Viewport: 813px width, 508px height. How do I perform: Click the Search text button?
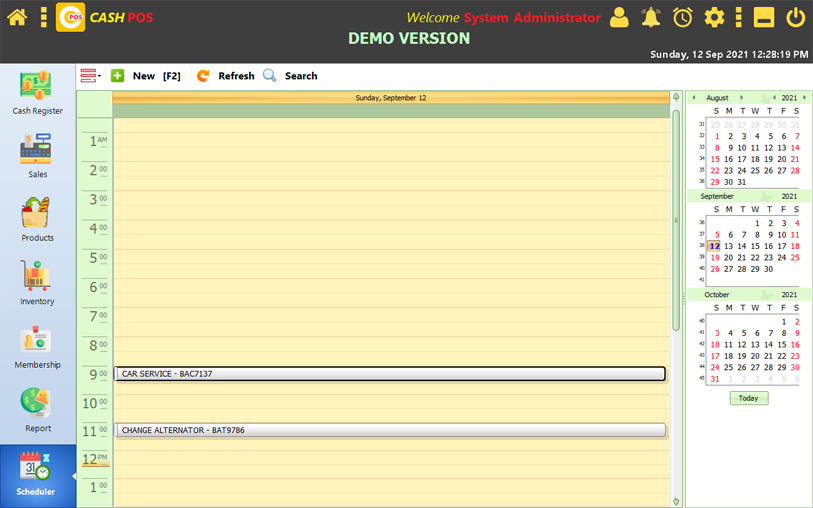[x=301, y=76]
